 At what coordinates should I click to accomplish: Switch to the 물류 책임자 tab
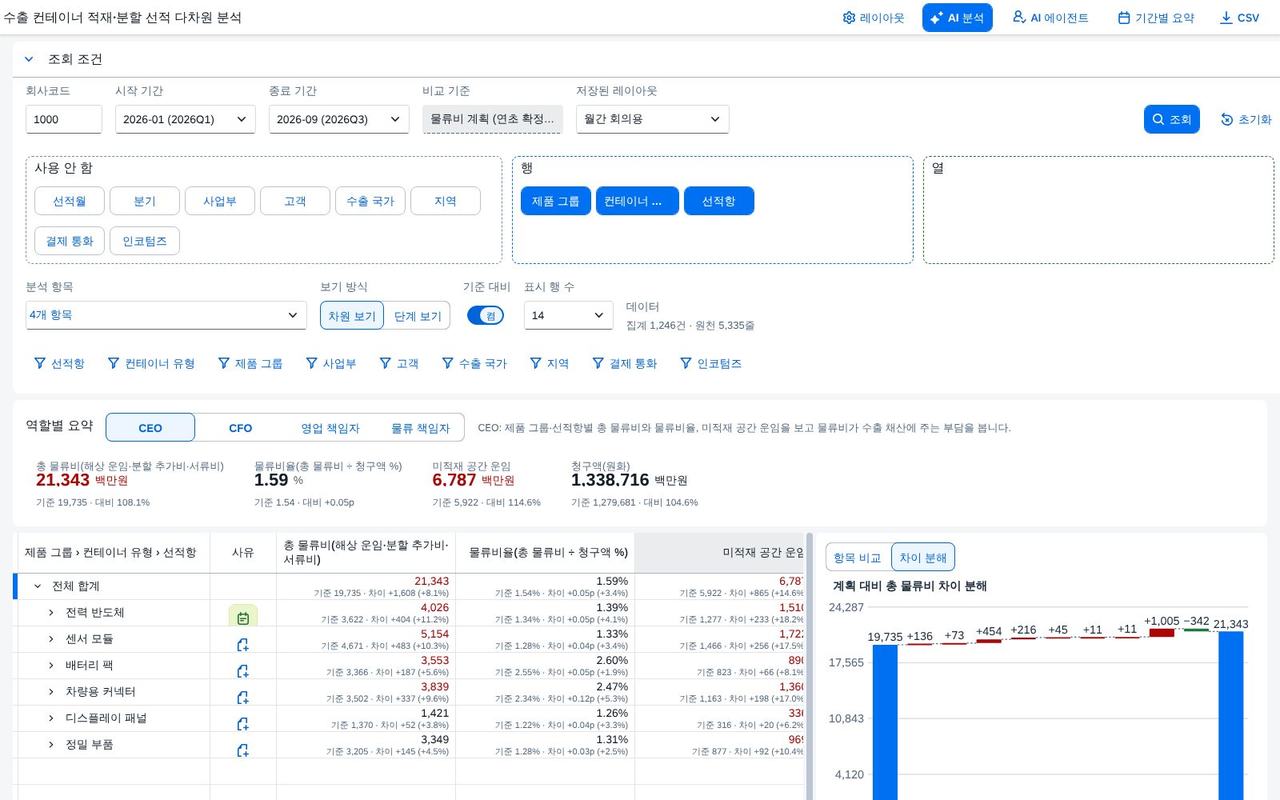click(x=420, y=428)
